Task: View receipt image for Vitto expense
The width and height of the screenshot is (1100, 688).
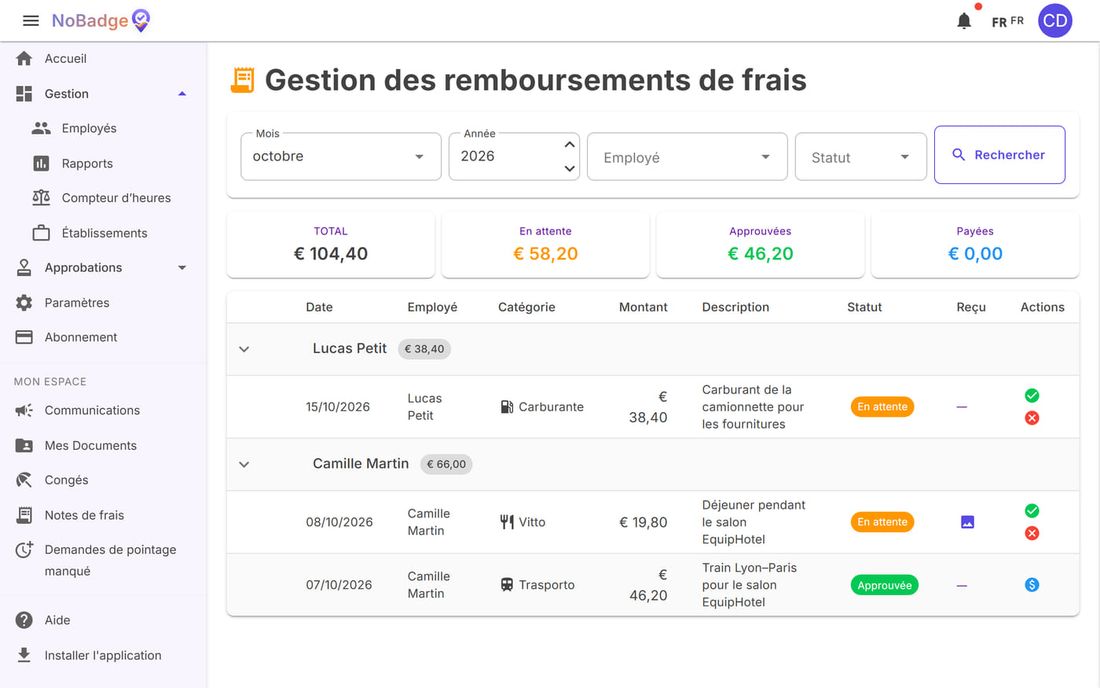Action: click(x=967, y=522)
